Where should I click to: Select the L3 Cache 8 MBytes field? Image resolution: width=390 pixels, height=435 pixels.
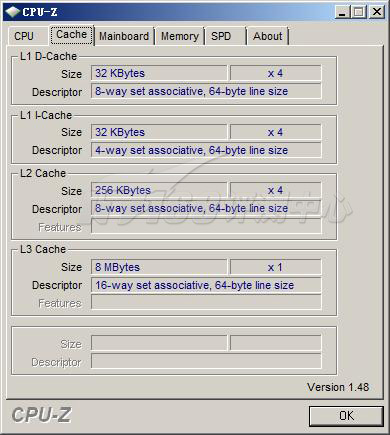(159, 267)
